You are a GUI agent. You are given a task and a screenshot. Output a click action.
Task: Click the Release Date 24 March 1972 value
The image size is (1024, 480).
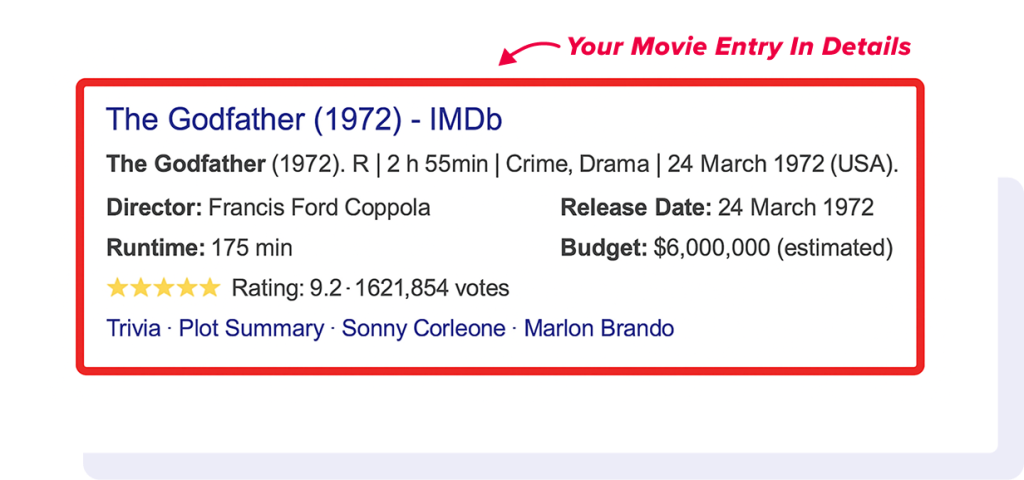point(796,208)
